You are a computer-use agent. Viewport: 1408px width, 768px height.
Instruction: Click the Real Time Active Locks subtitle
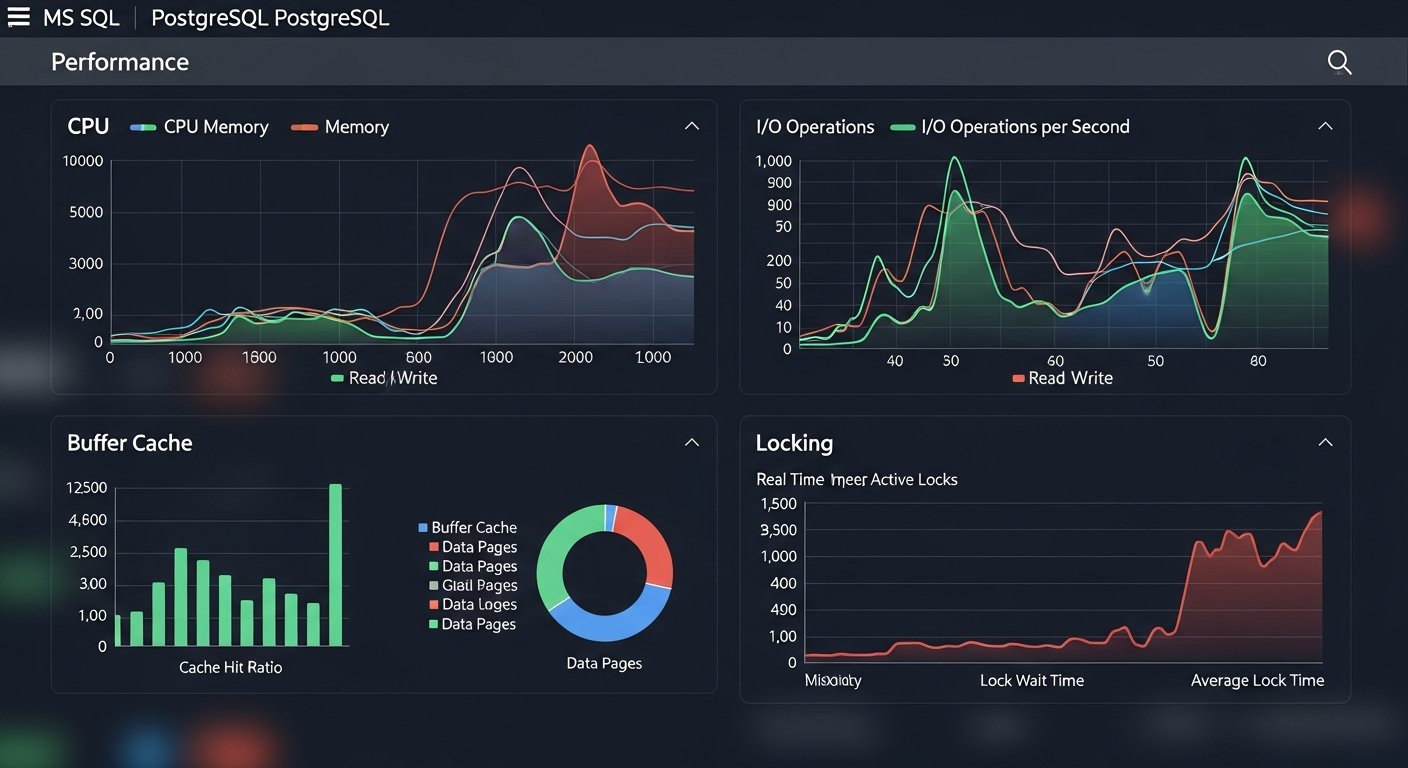point(857,480)
